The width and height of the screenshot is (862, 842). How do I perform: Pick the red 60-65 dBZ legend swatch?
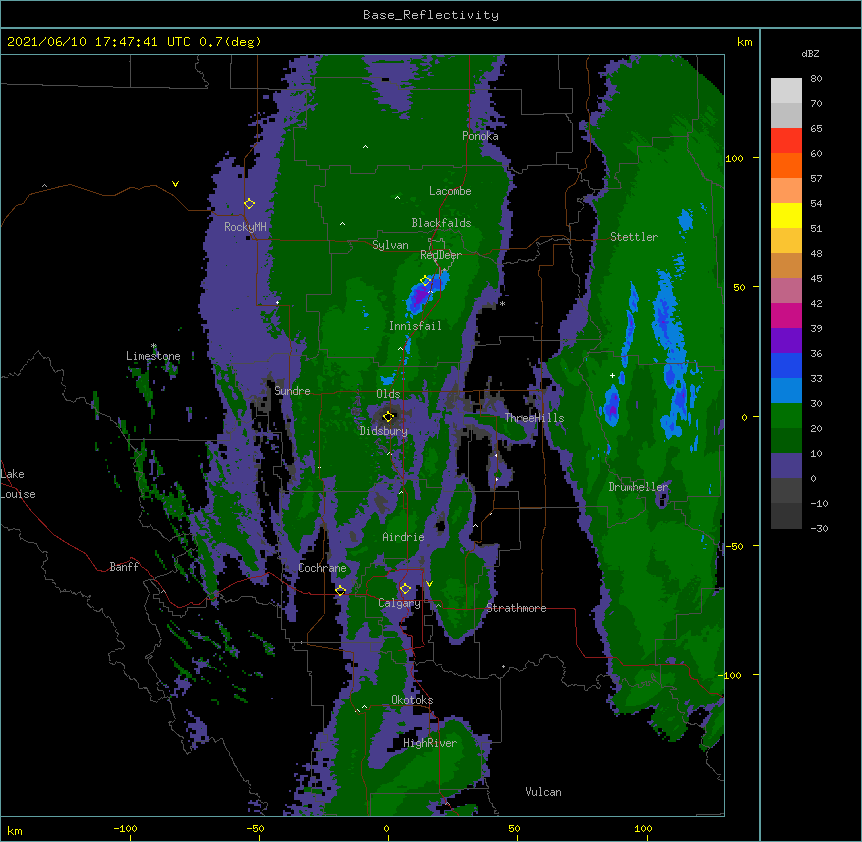[x=786, y=141]
